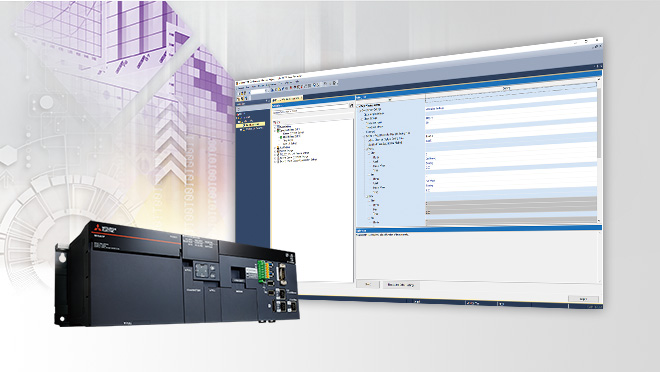Click the pin icon of the right docked pane
This screenshot has height=372, width=660.
coord(597,66)
